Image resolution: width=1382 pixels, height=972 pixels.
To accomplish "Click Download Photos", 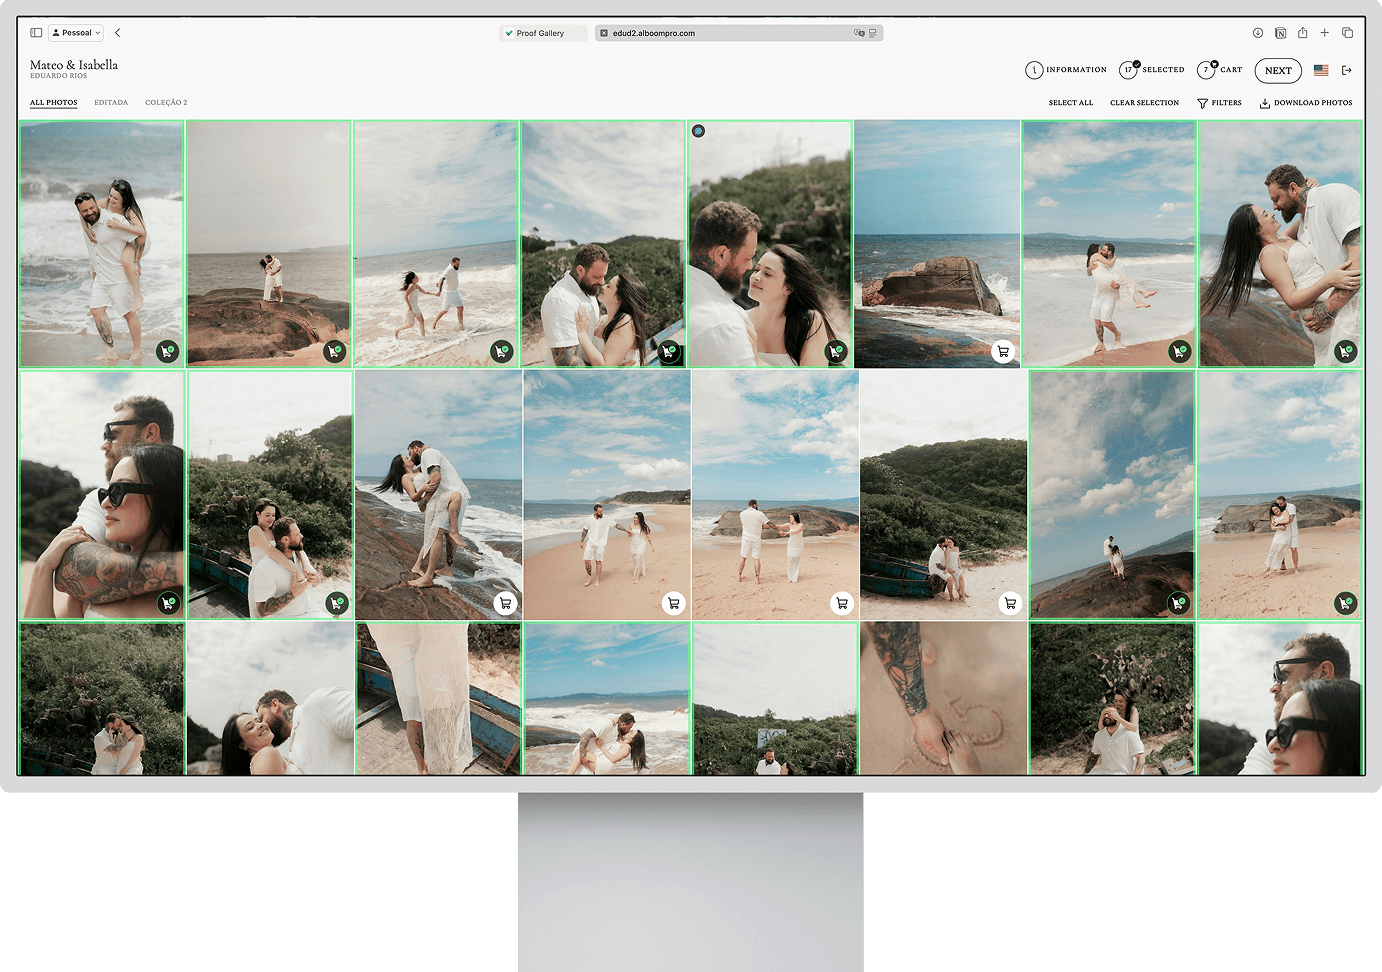I will click(1305, 103).
